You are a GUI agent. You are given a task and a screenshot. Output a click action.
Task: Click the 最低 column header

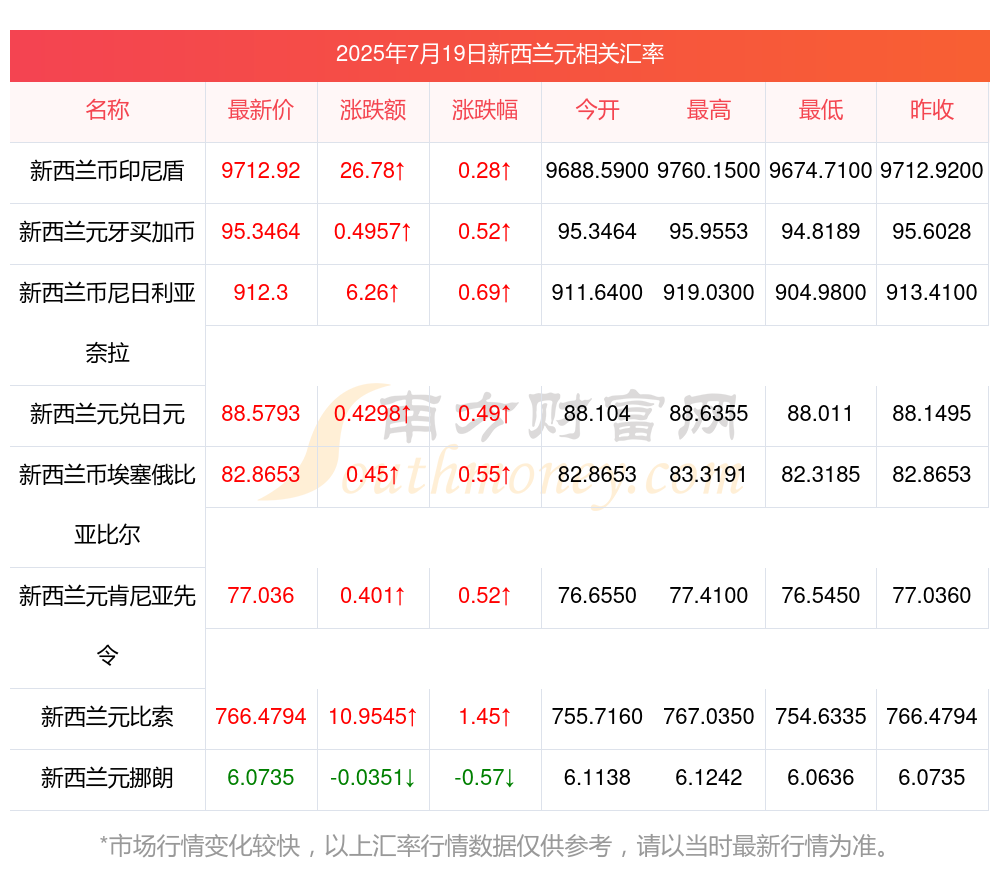(x=821, y=110)
